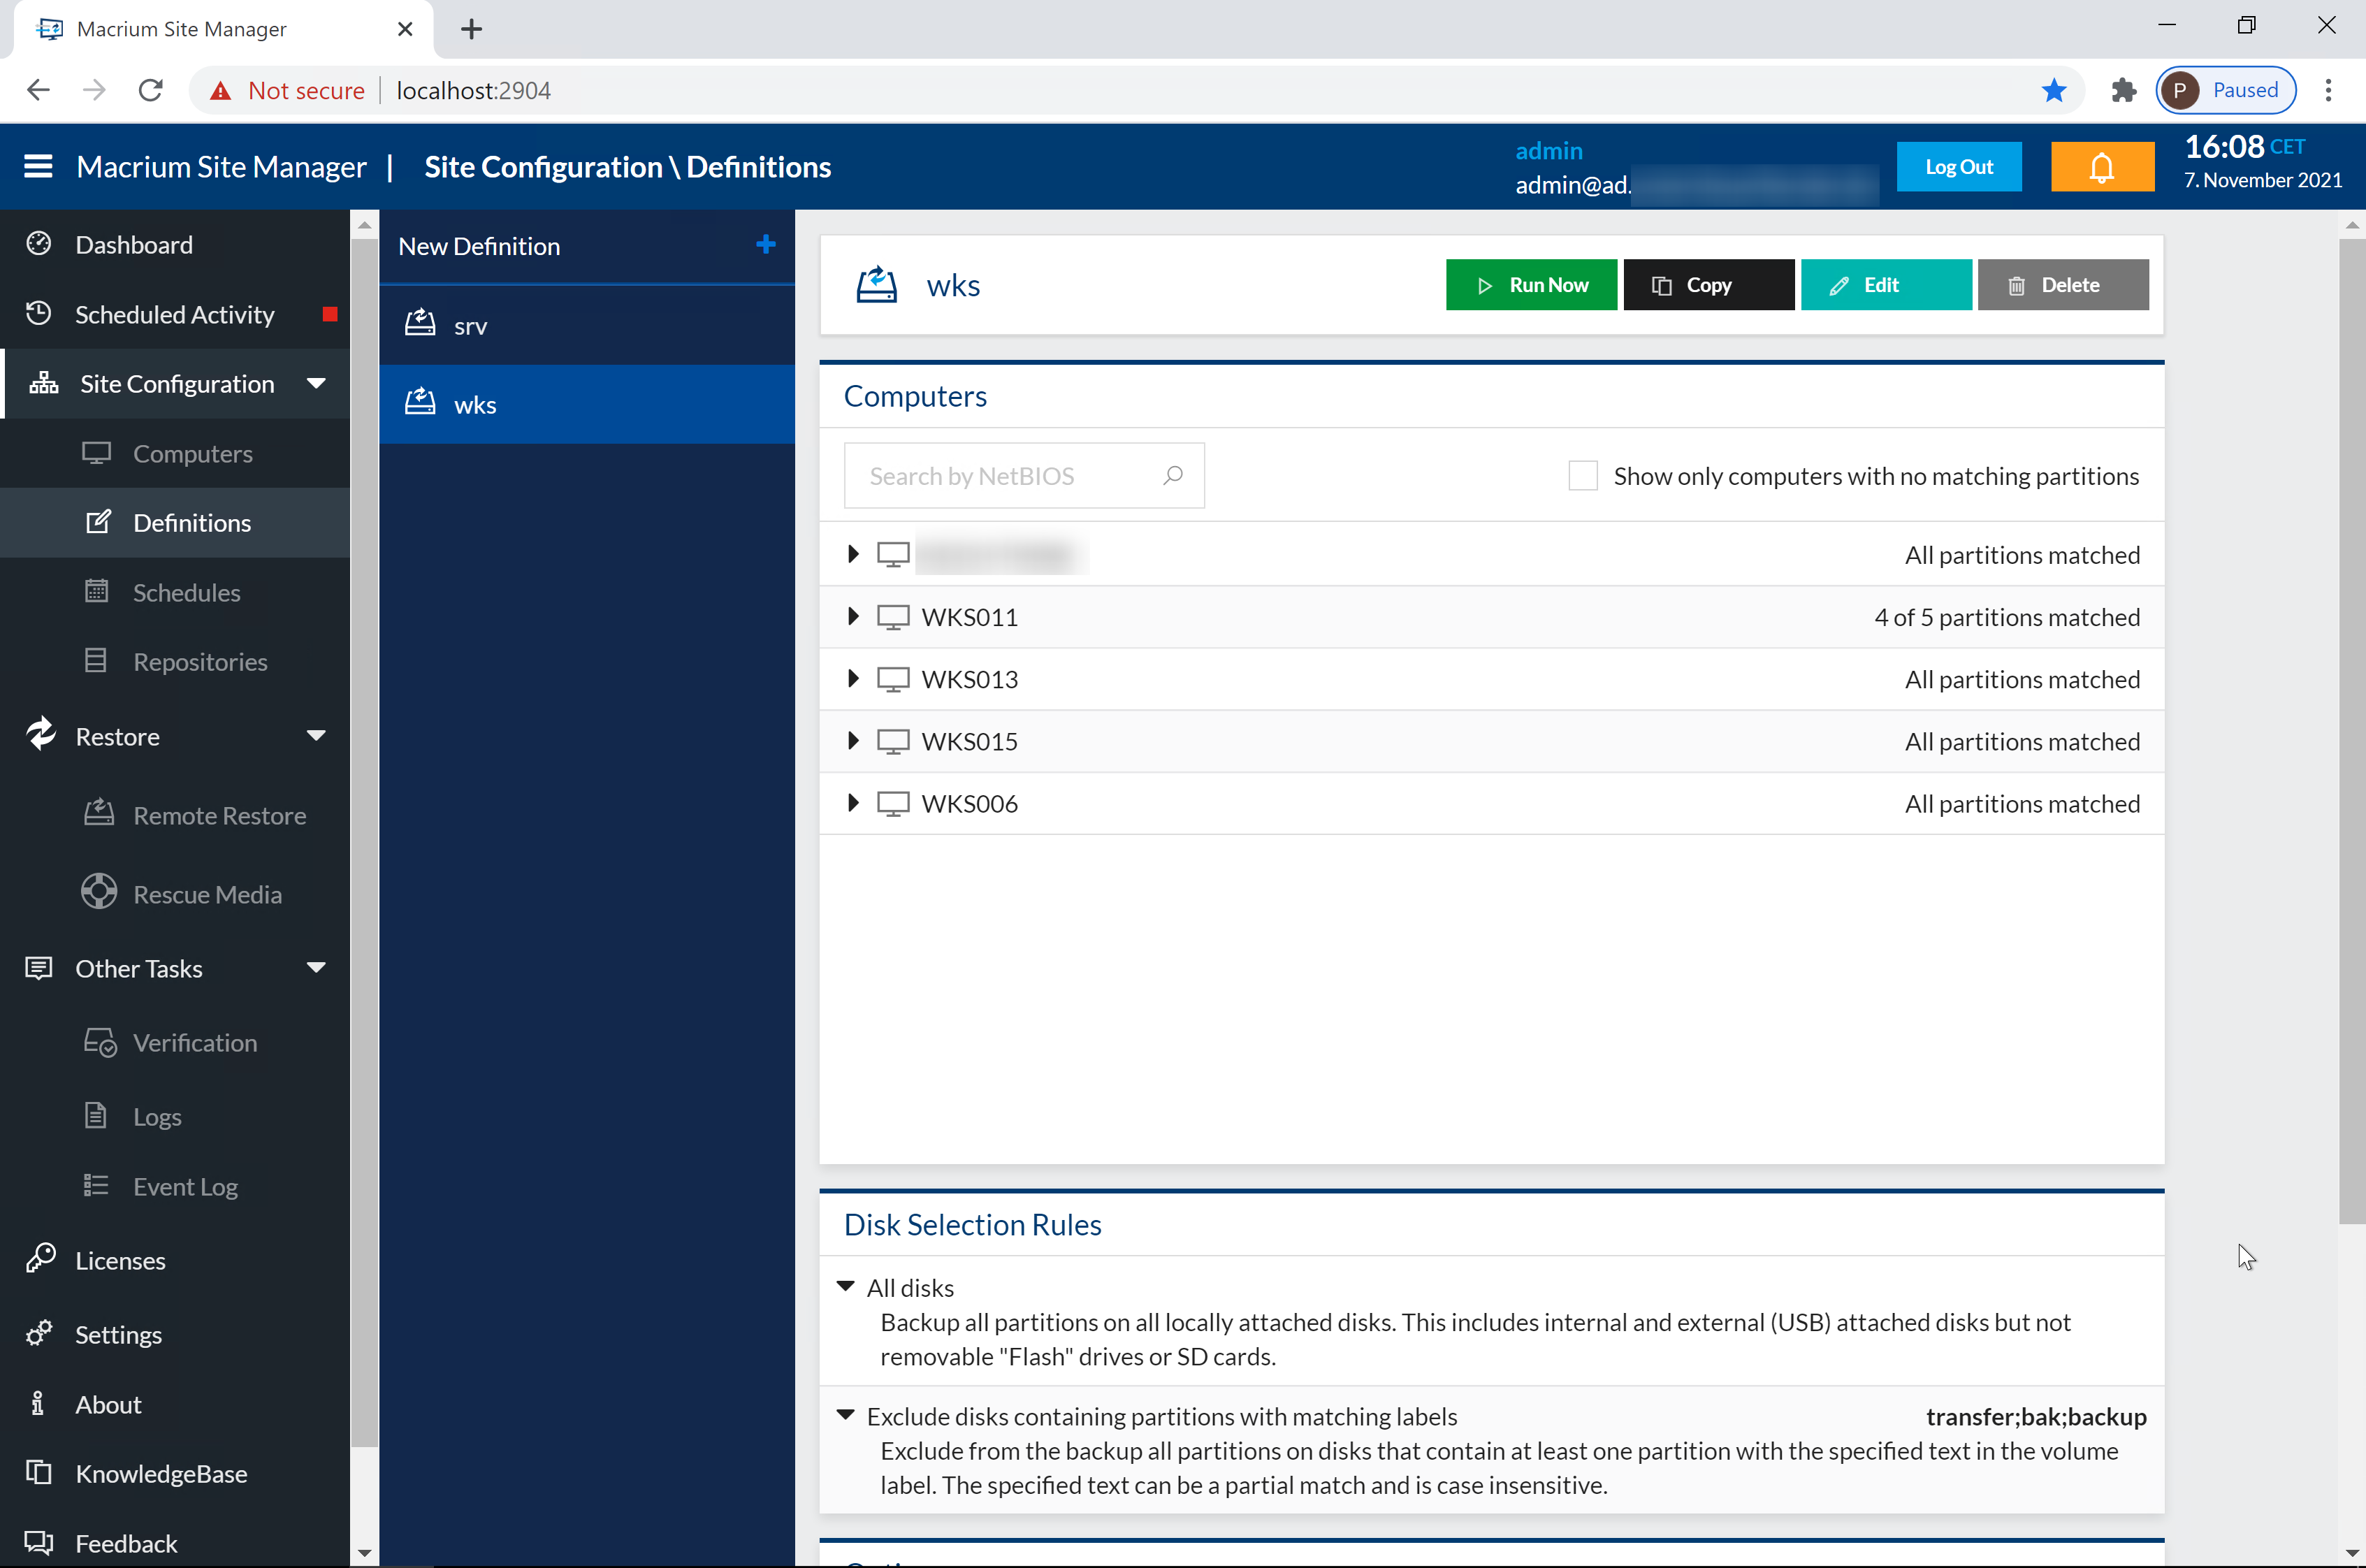
Task: Open the hamburger menu icon
Action: coord(38,166)
